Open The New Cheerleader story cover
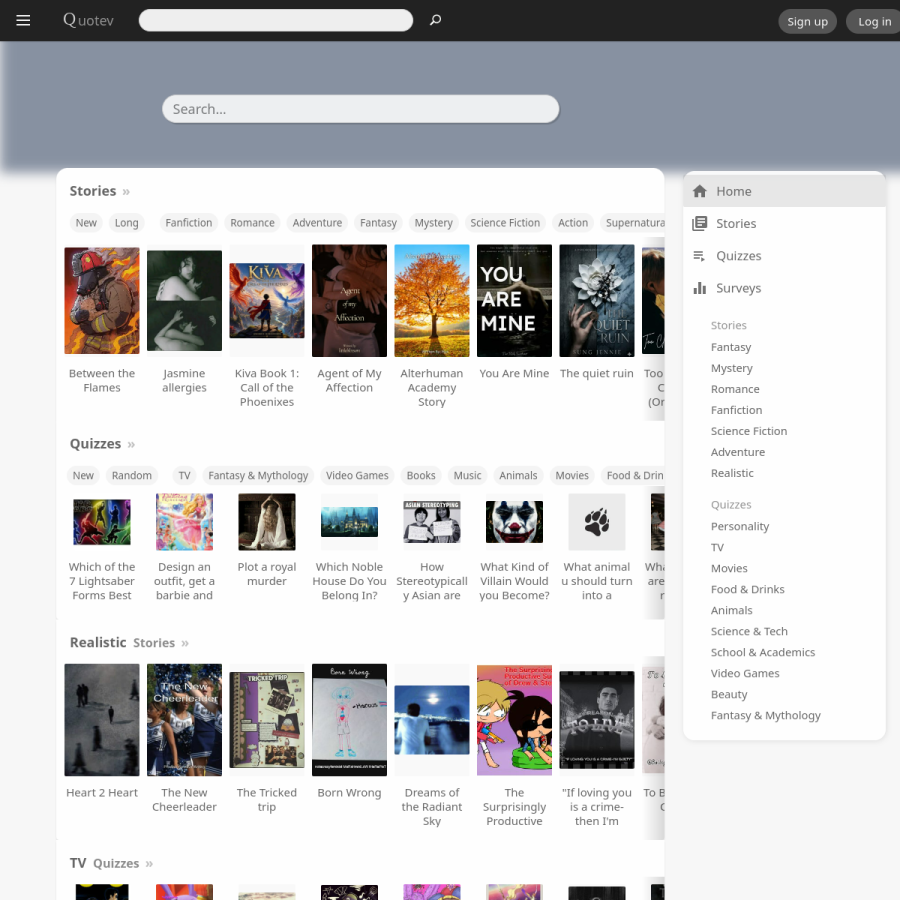 pos(184,720)
